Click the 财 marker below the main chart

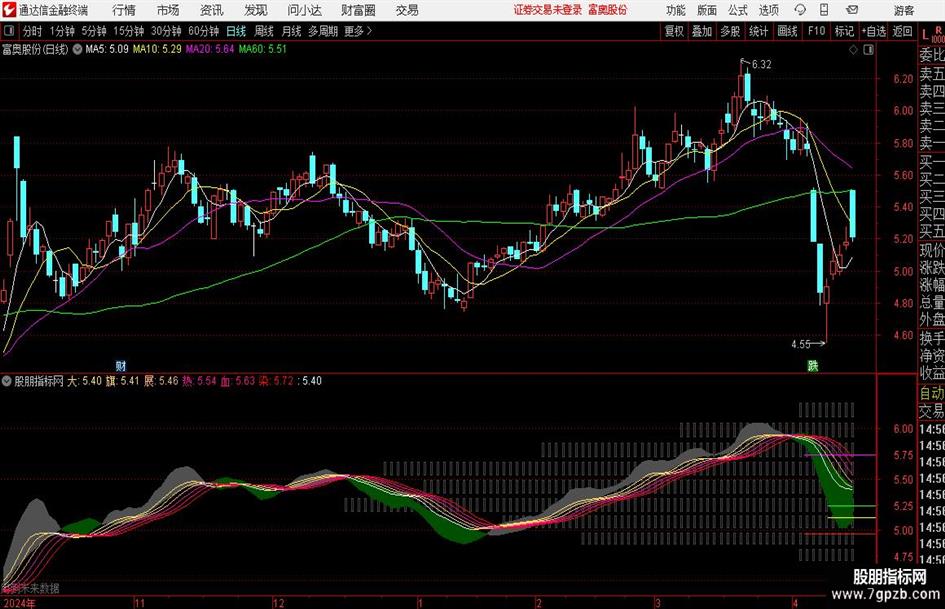click(x=121, y=365)
